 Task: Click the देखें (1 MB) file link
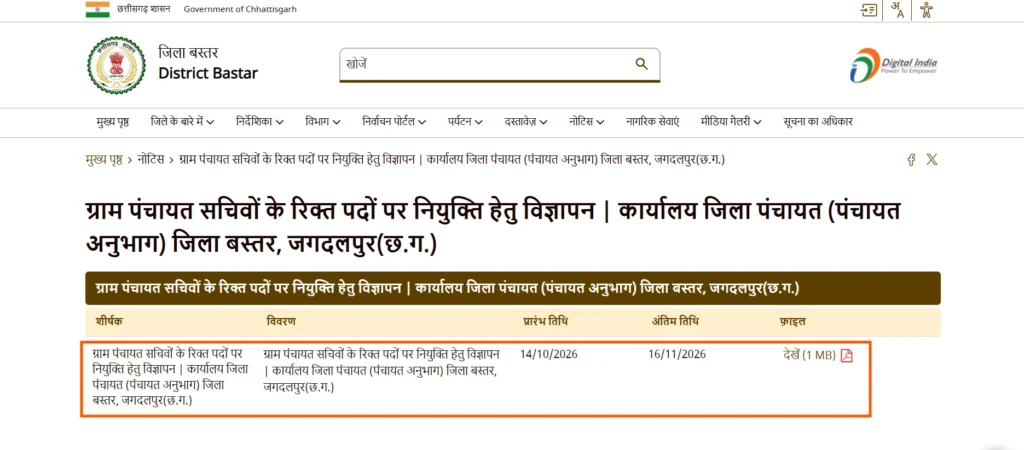pos(809,355)
